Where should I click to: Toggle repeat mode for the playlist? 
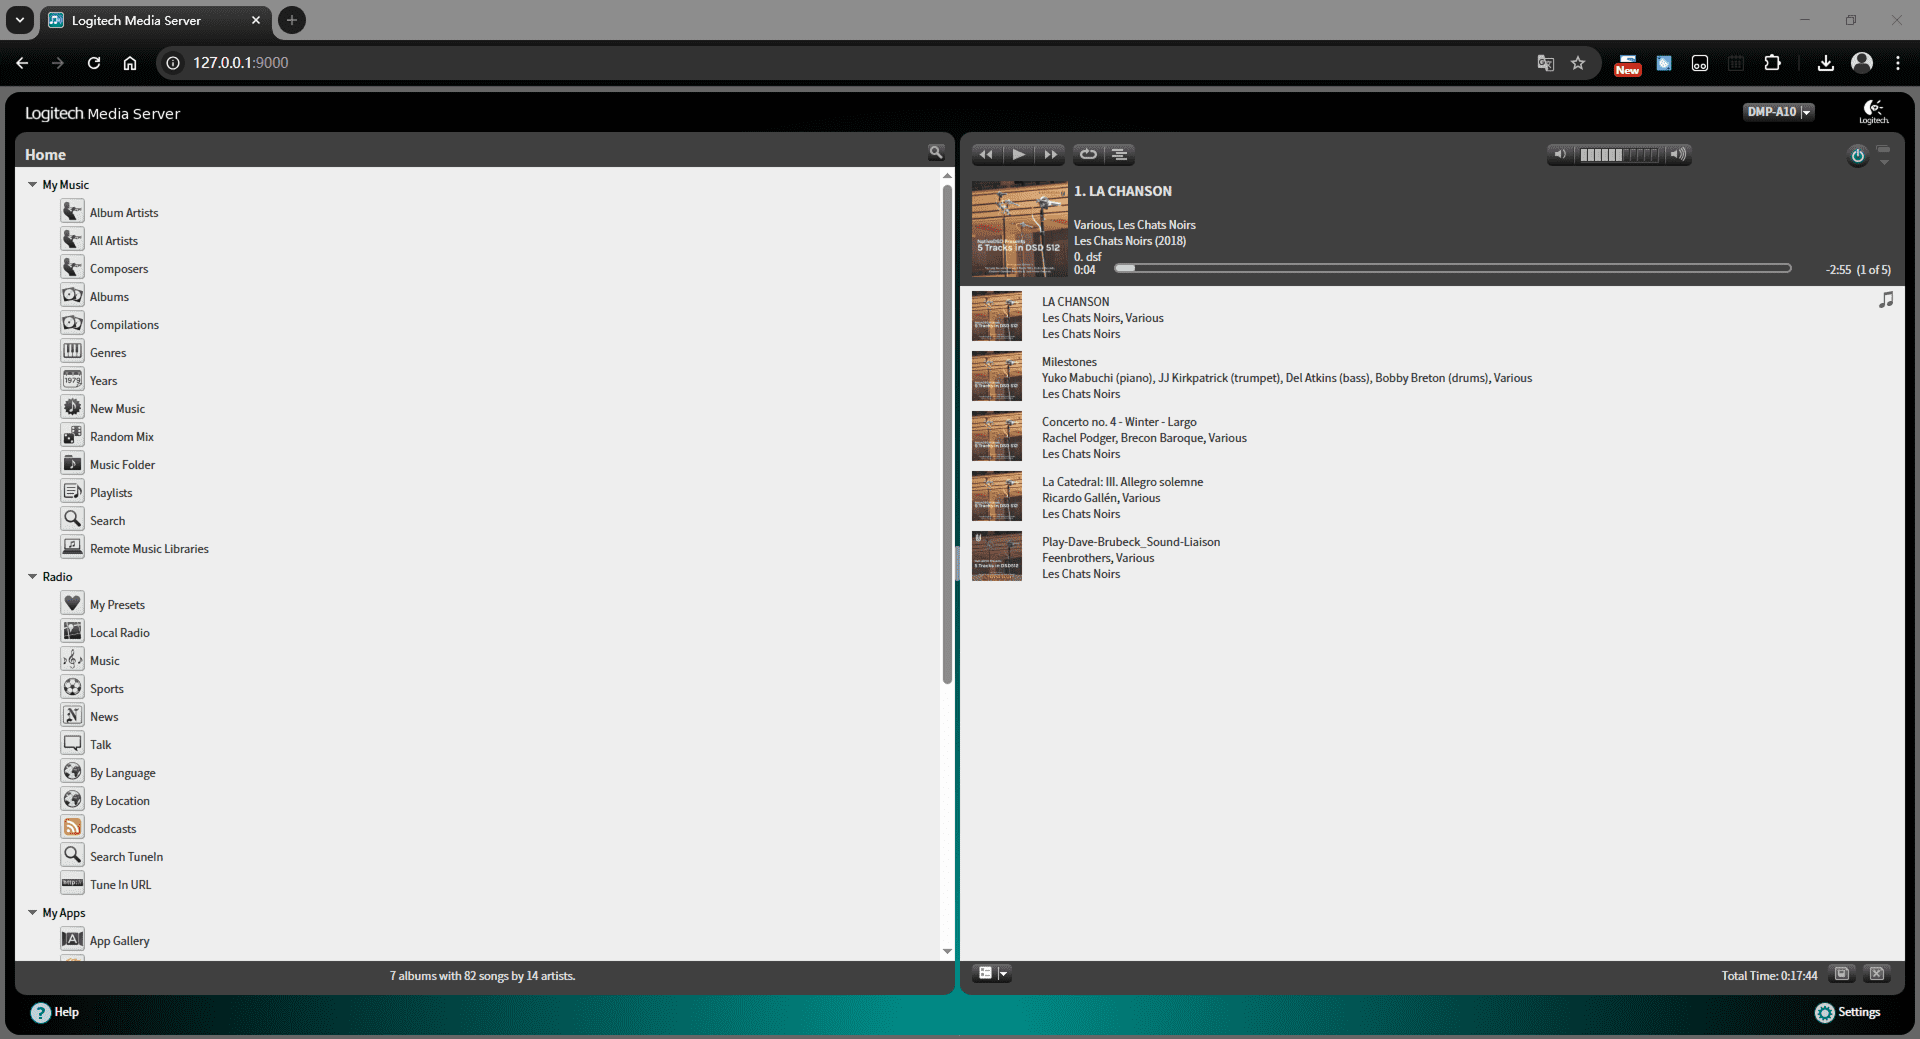tap(1088, 155)
